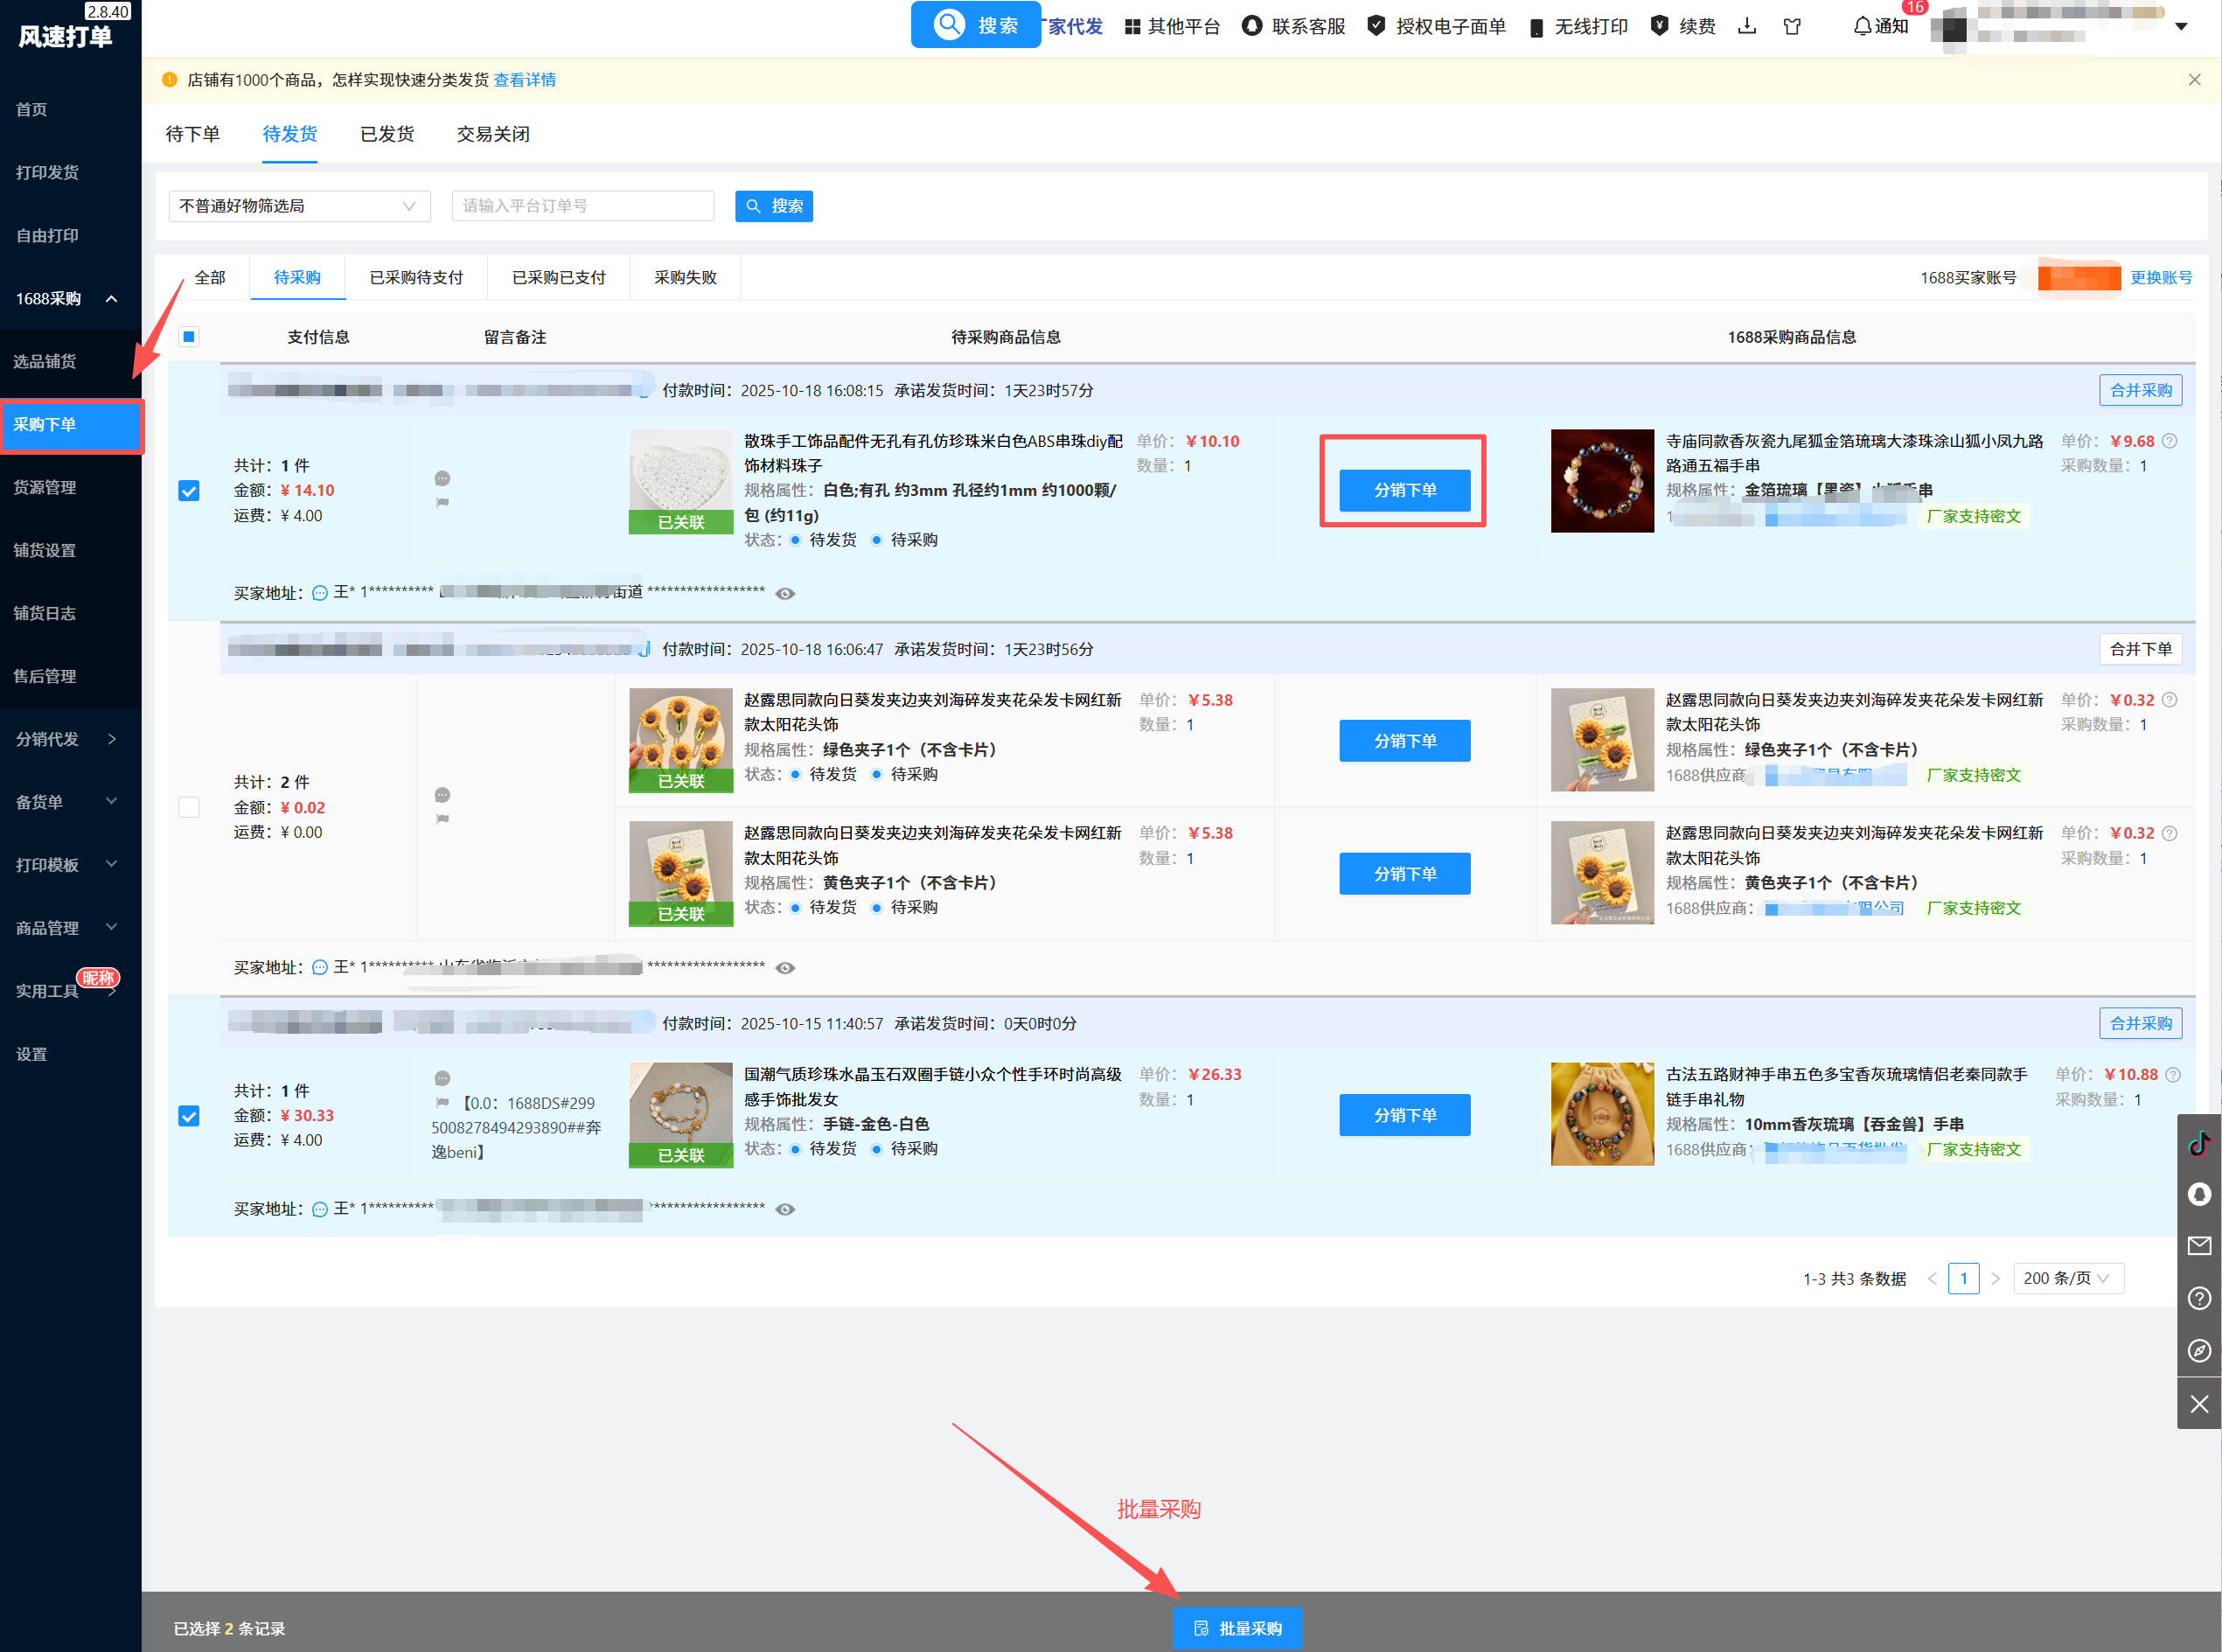Viewport: 2222px width, 1652px height.
Task: Uncheck the first order checkbox
Action: pyautogui.click(x=189, y=491)
